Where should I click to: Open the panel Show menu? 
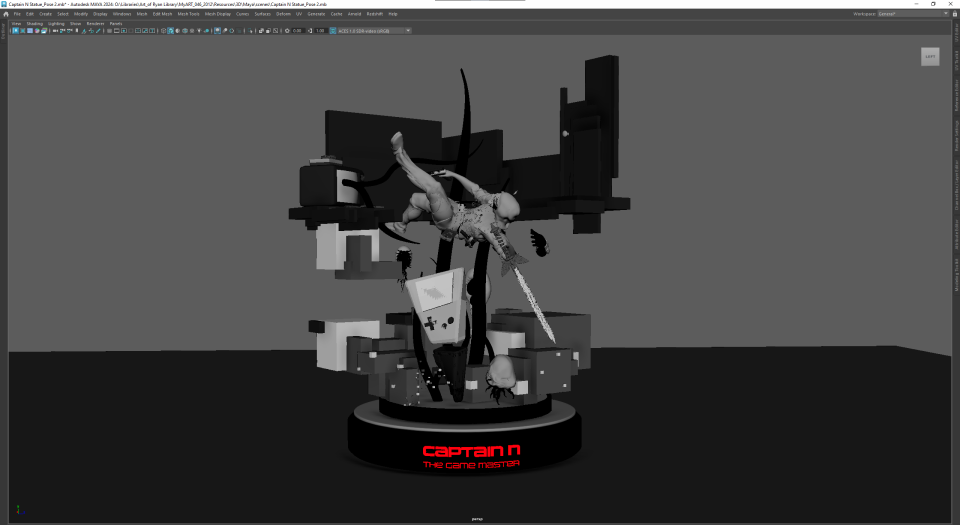(x=75, y=23)
